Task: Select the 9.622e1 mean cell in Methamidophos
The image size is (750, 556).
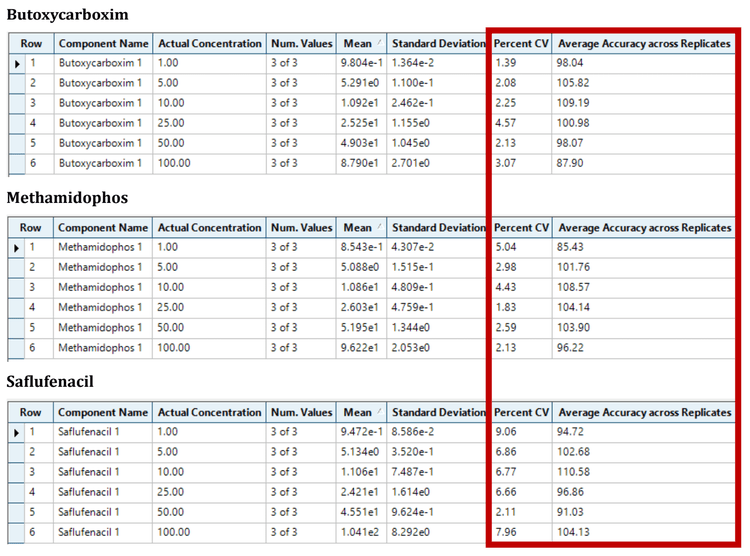Action: coord(359,347)
